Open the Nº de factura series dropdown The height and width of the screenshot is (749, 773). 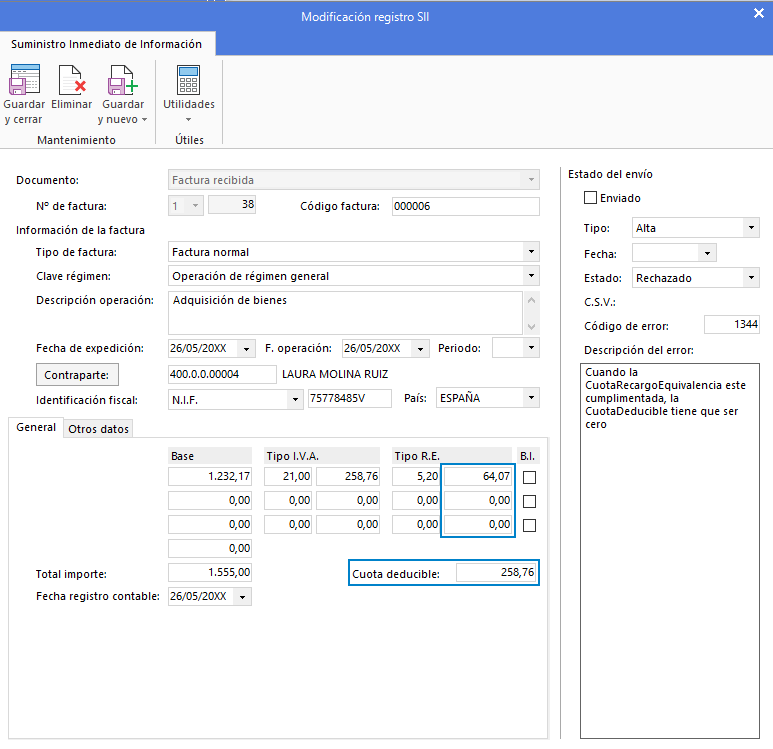(195, 205)
